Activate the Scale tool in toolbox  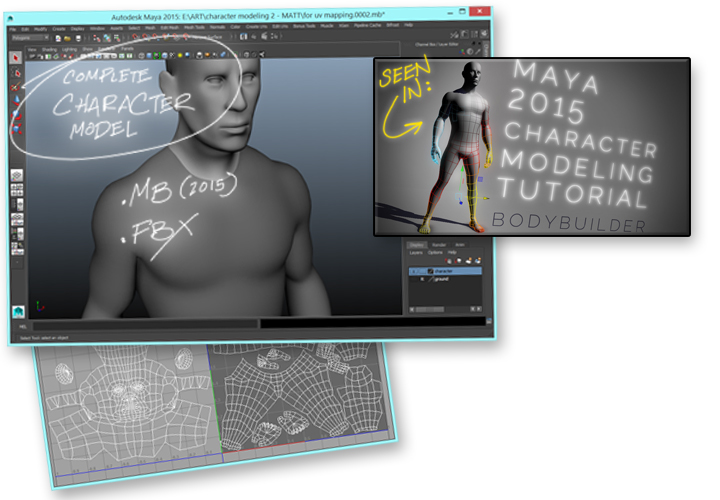[x=16, y=129]
